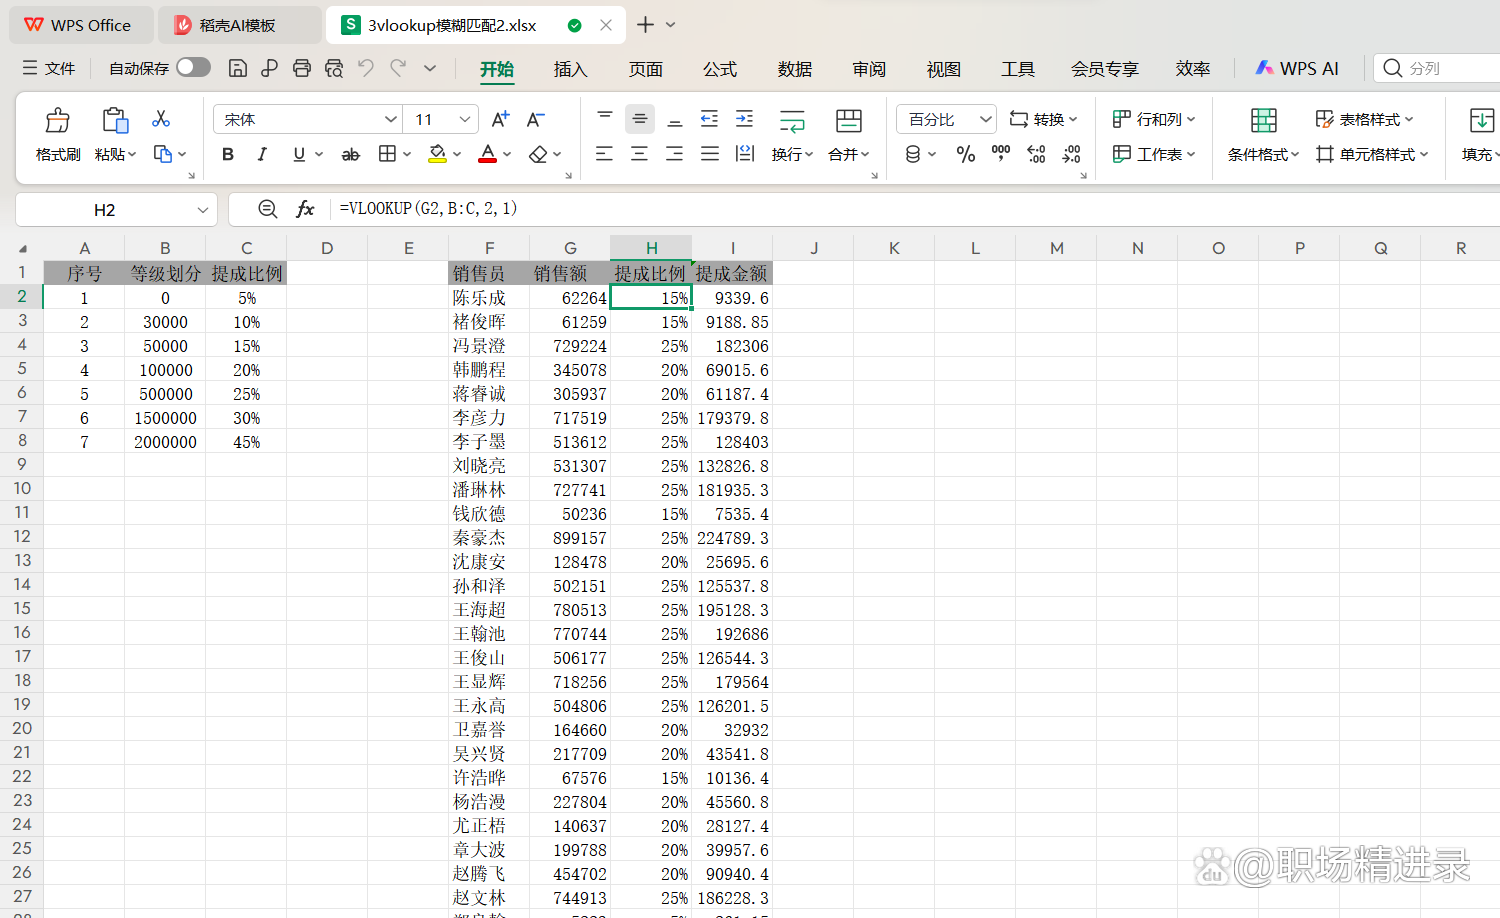Open the File (文件) menu
Viewport: 1500px width, 918px height.
(49, 68)
